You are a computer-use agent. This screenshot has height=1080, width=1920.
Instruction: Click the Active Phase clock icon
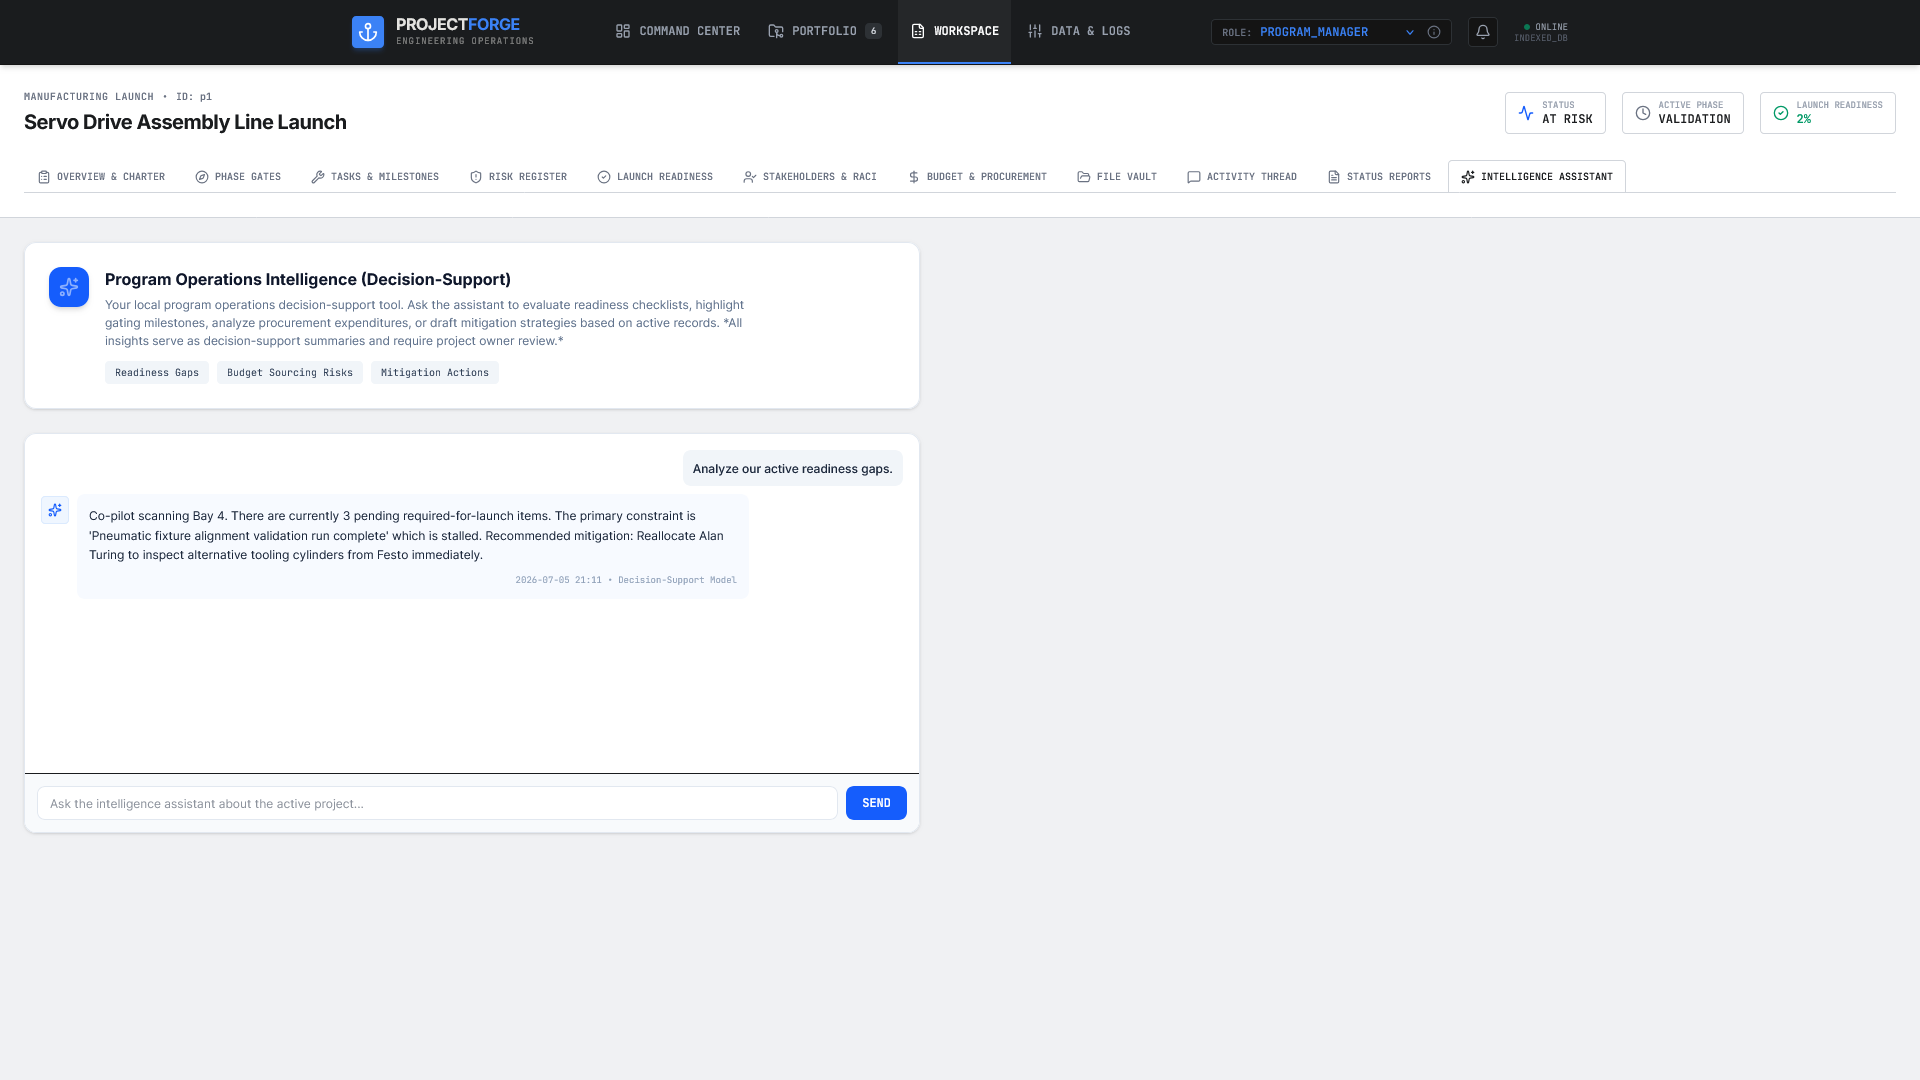1643,113
